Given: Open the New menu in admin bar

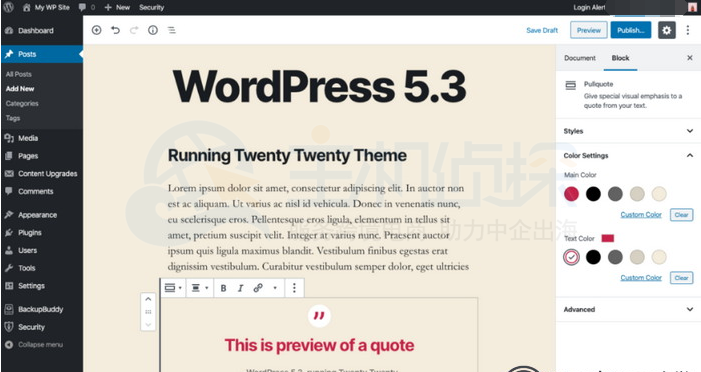Looking at the screenshot, I should click(117, 7).
